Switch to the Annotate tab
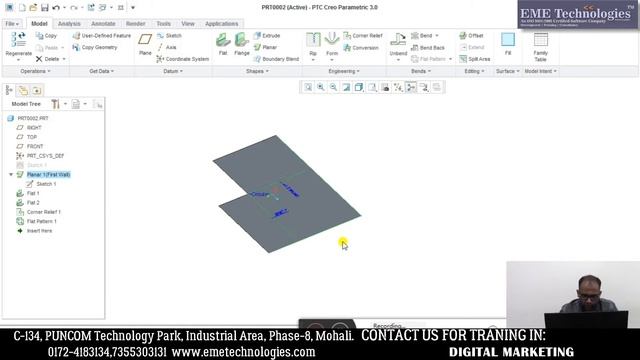 point(103,24)
